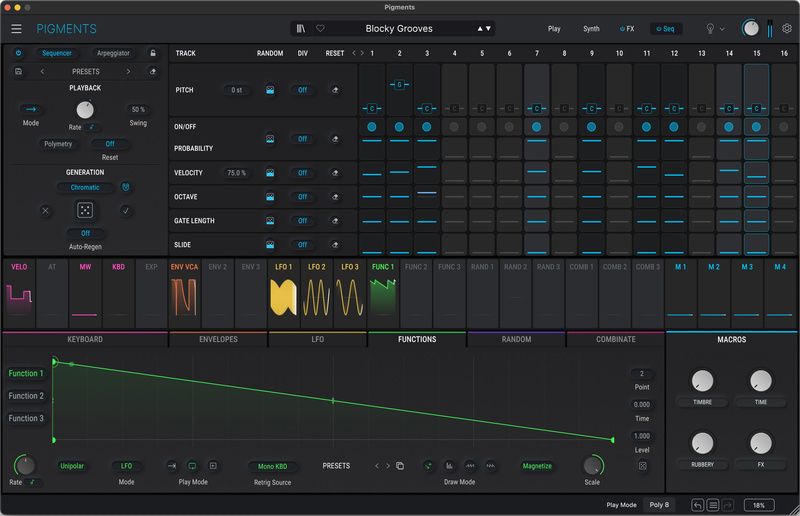The image size is (800, 516).
Task: Click the TIMBRE macro knob
Action: (x=703, y=381)
